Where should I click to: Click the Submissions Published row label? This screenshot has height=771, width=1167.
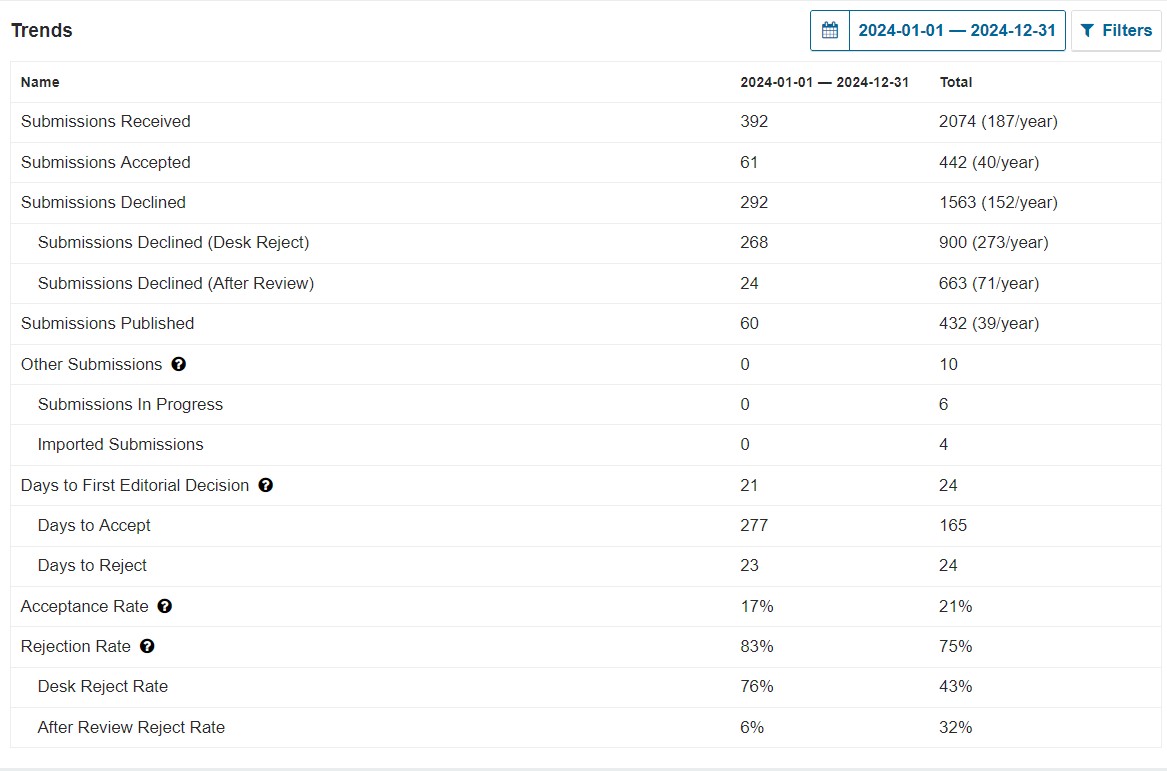tap(107, 324)
